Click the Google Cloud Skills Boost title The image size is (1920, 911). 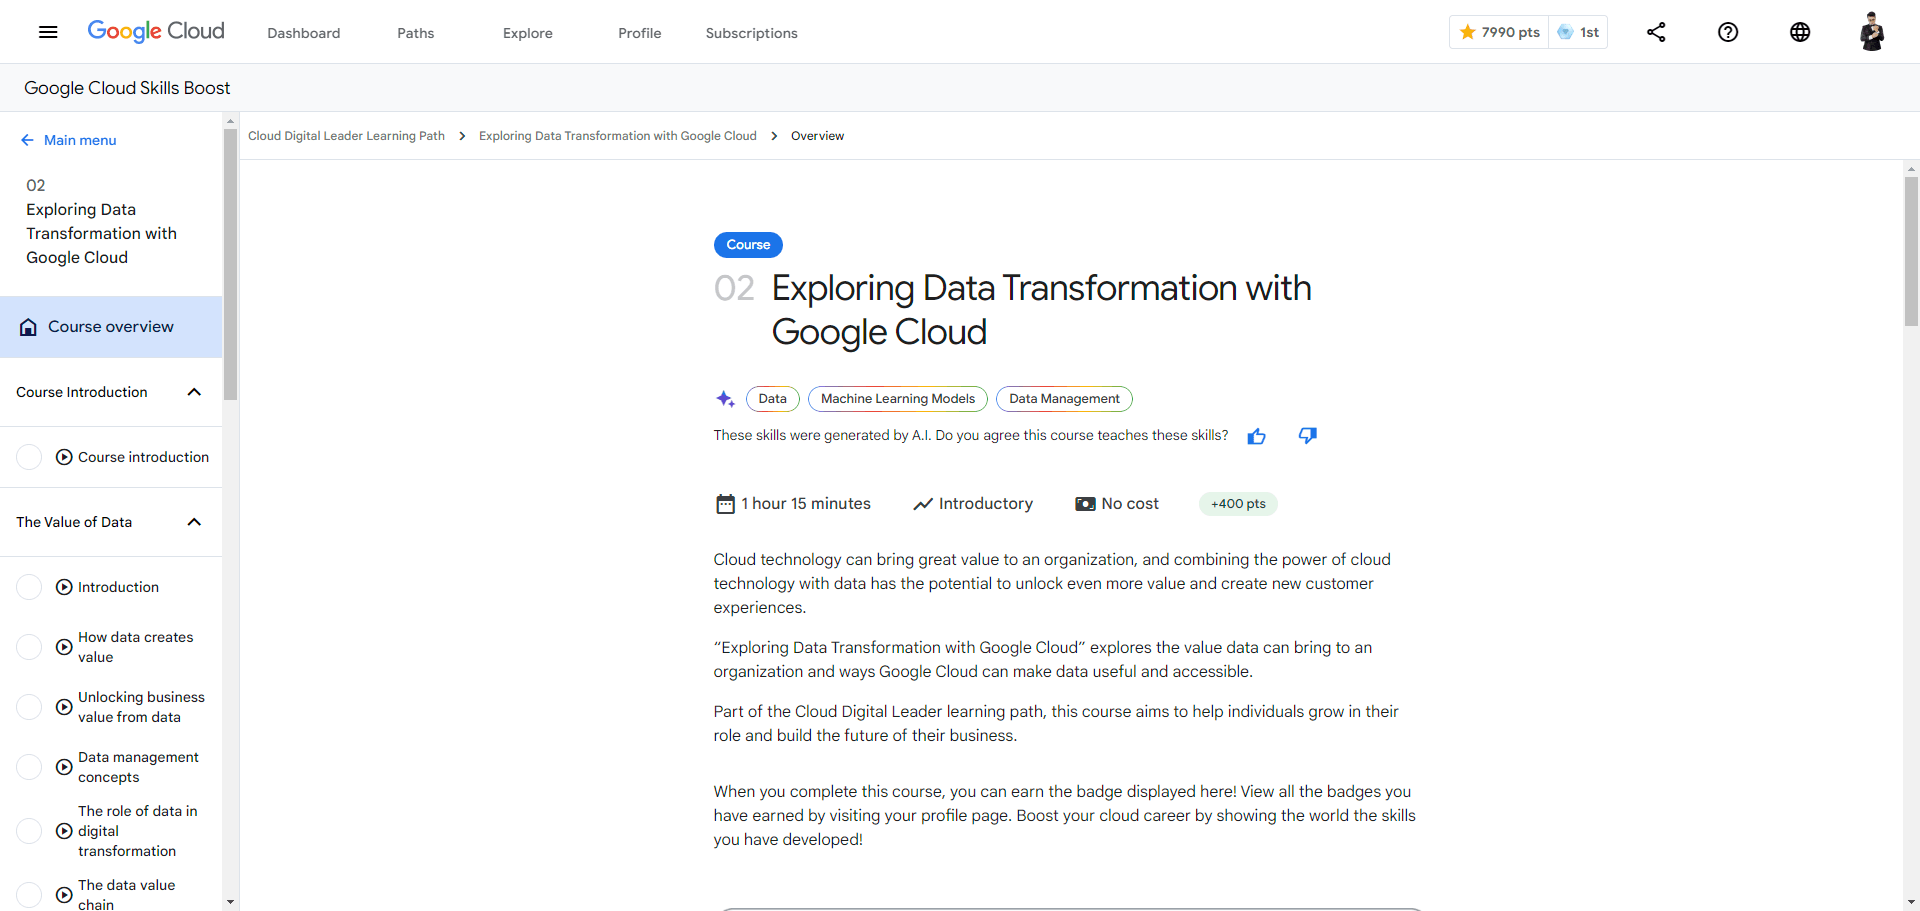(127, 88)
